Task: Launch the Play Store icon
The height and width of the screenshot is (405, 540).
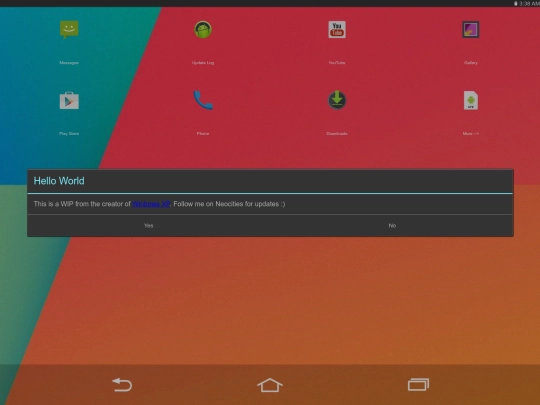Action: (69, 101)
